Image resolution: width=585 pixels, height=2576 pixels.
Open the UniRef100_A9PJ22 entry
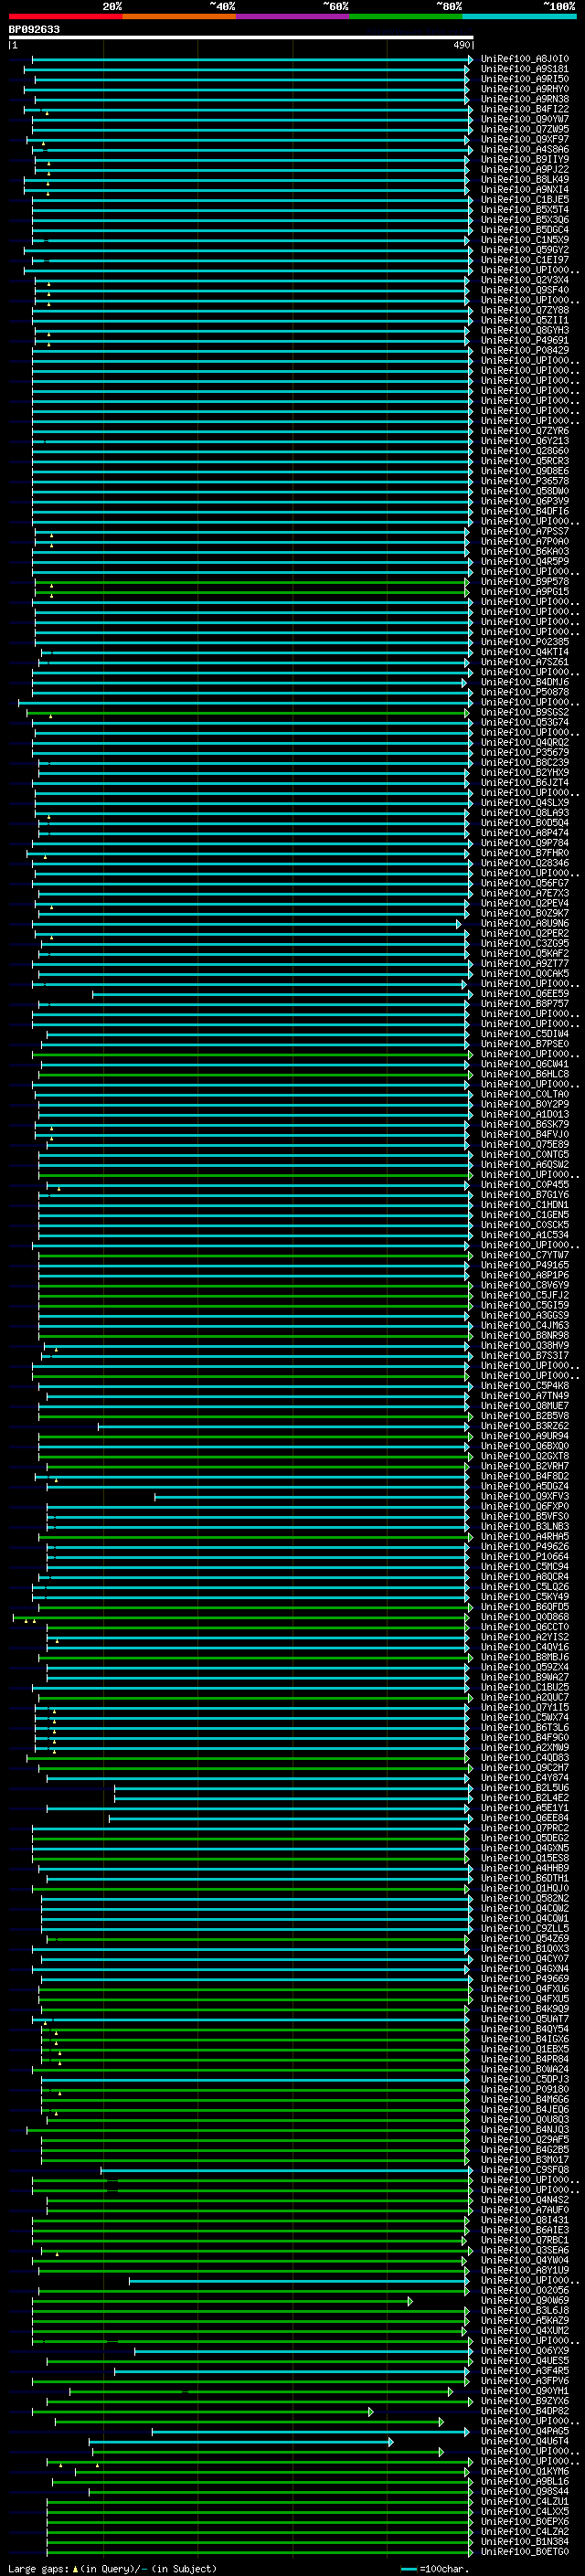(x=525, y=169)
